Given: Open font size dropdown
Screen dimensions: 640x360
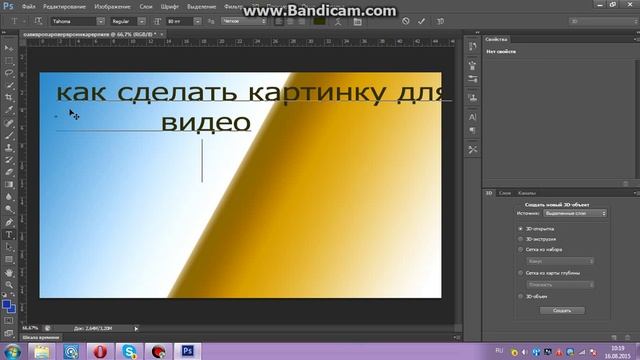Looking at the screenshot, I should click(x=197, y=21).
